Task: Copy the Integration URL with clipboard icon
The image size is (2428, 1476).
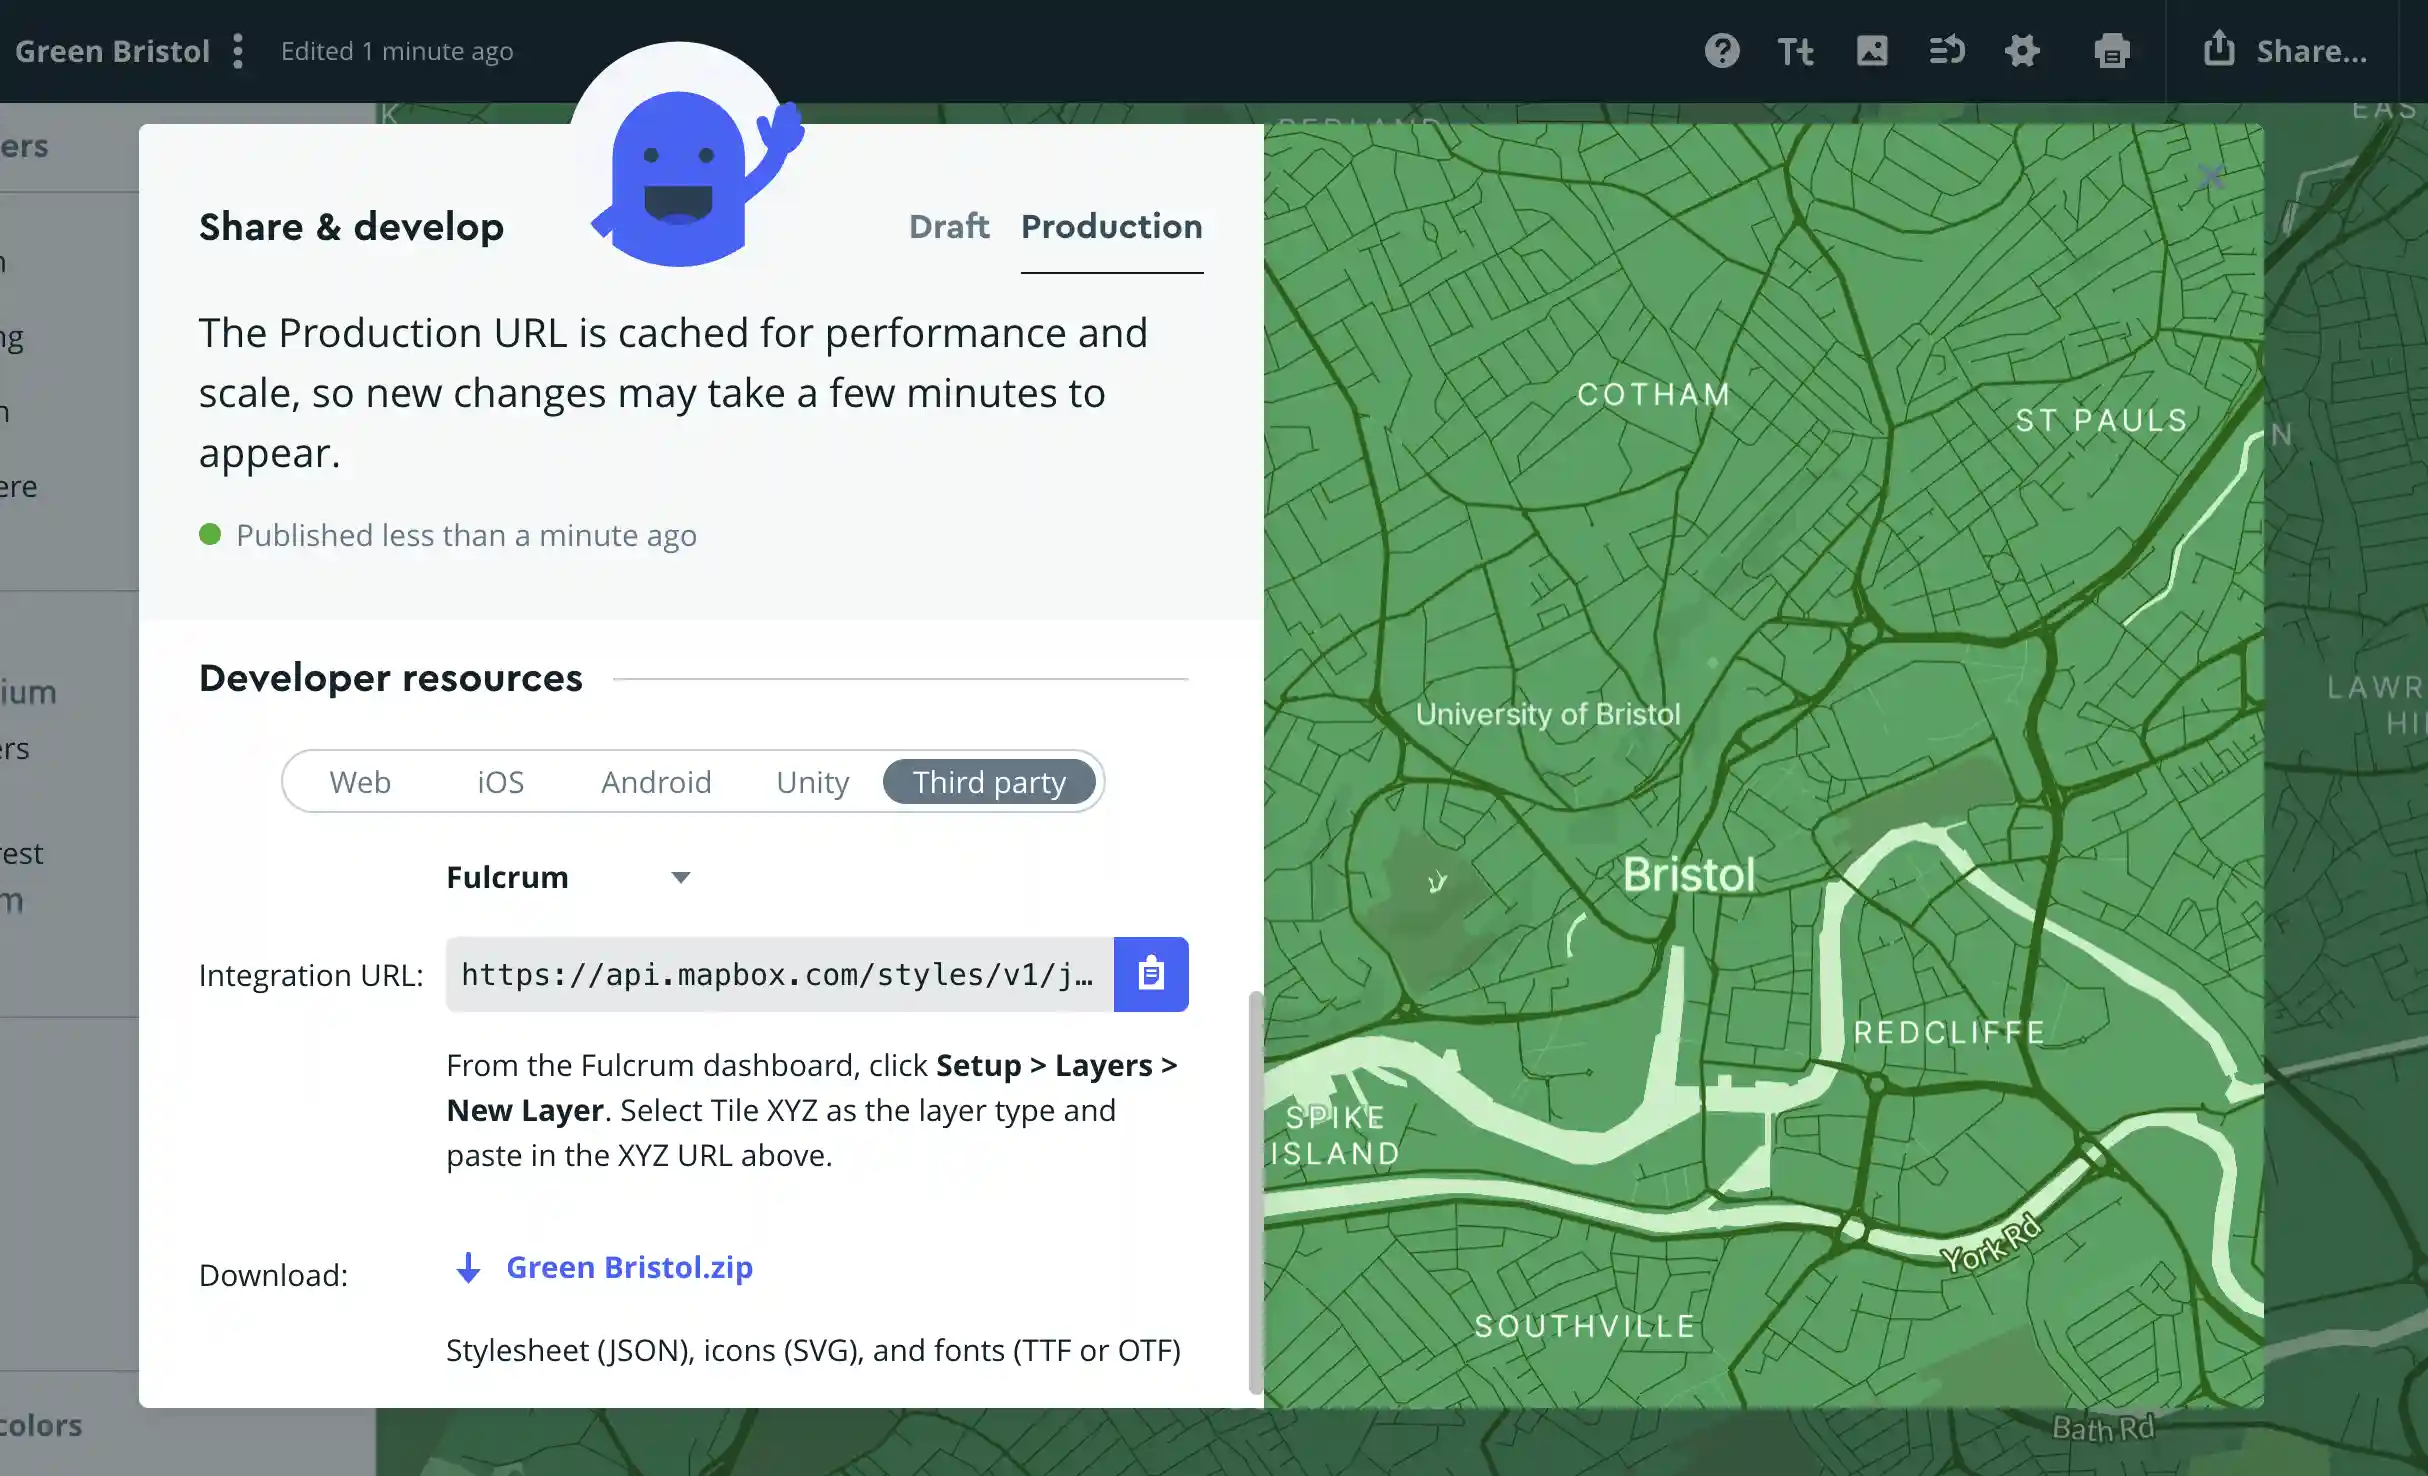Action: [x=1151, y=974]
